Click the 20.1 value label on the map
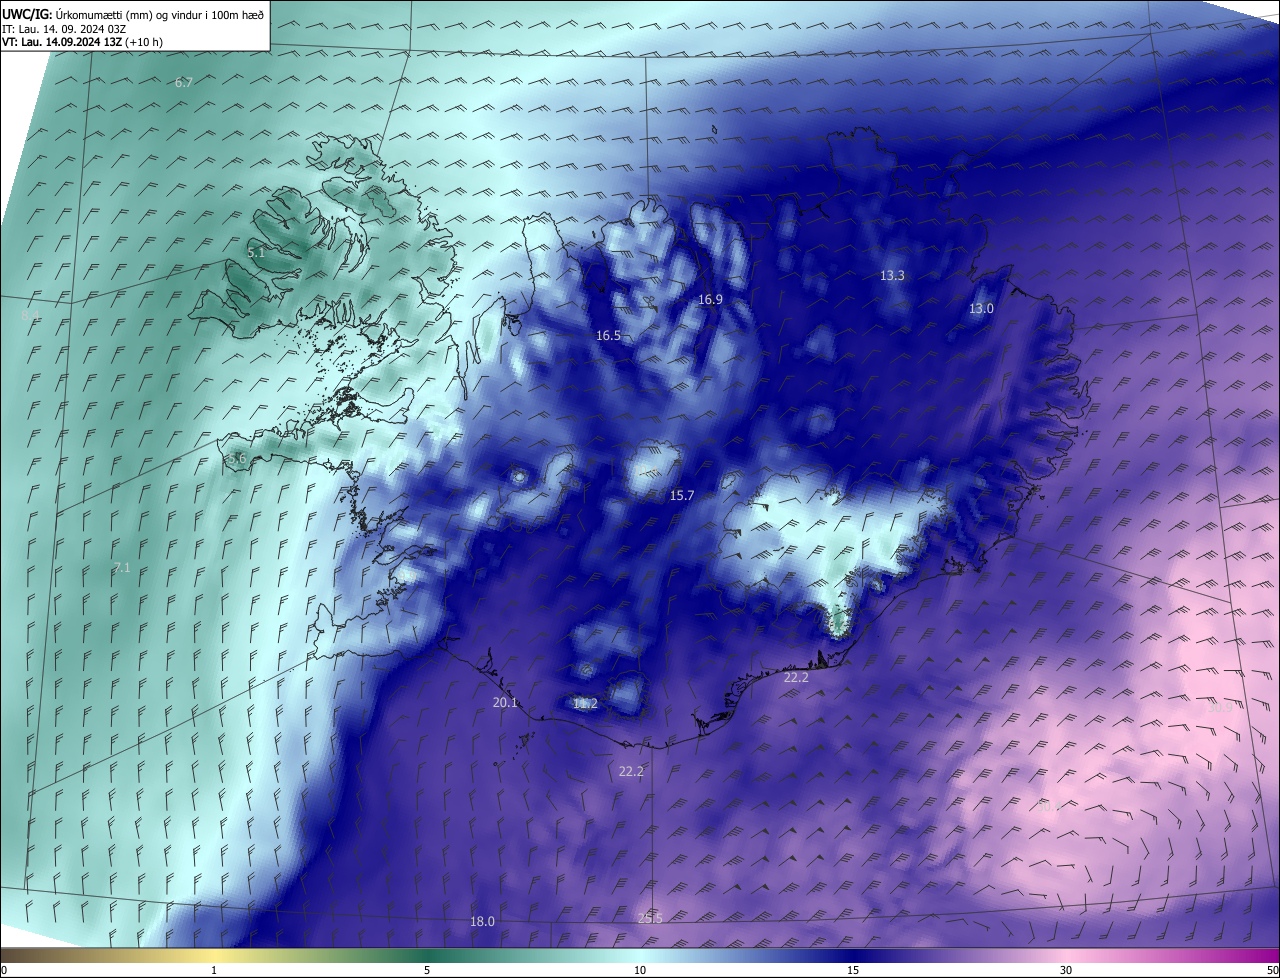The height and width of the screenshot is (978, 1280). (x=505, y=703)
